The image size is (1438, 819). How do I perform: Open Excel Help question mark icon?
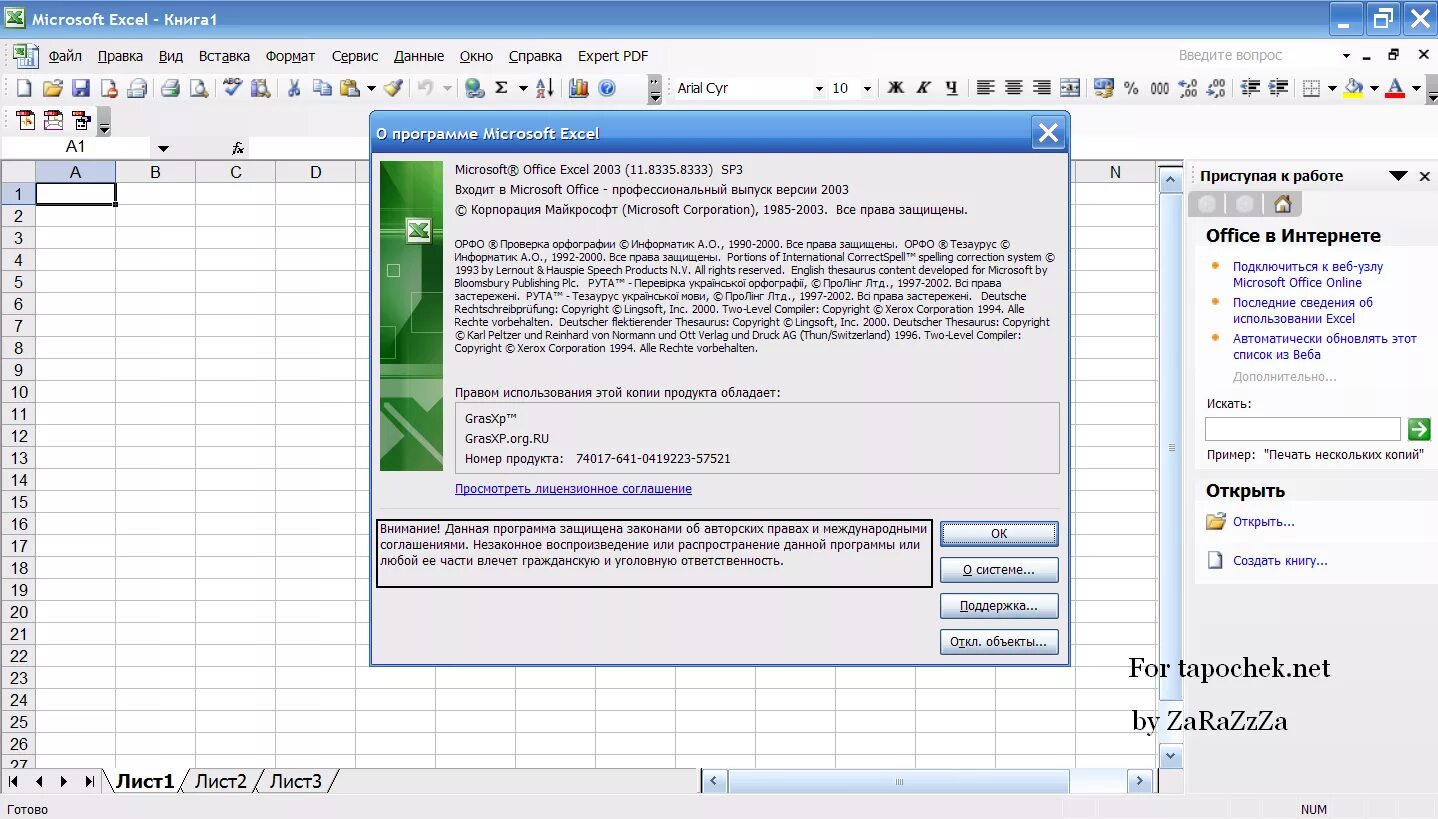(x=606, y=88)
